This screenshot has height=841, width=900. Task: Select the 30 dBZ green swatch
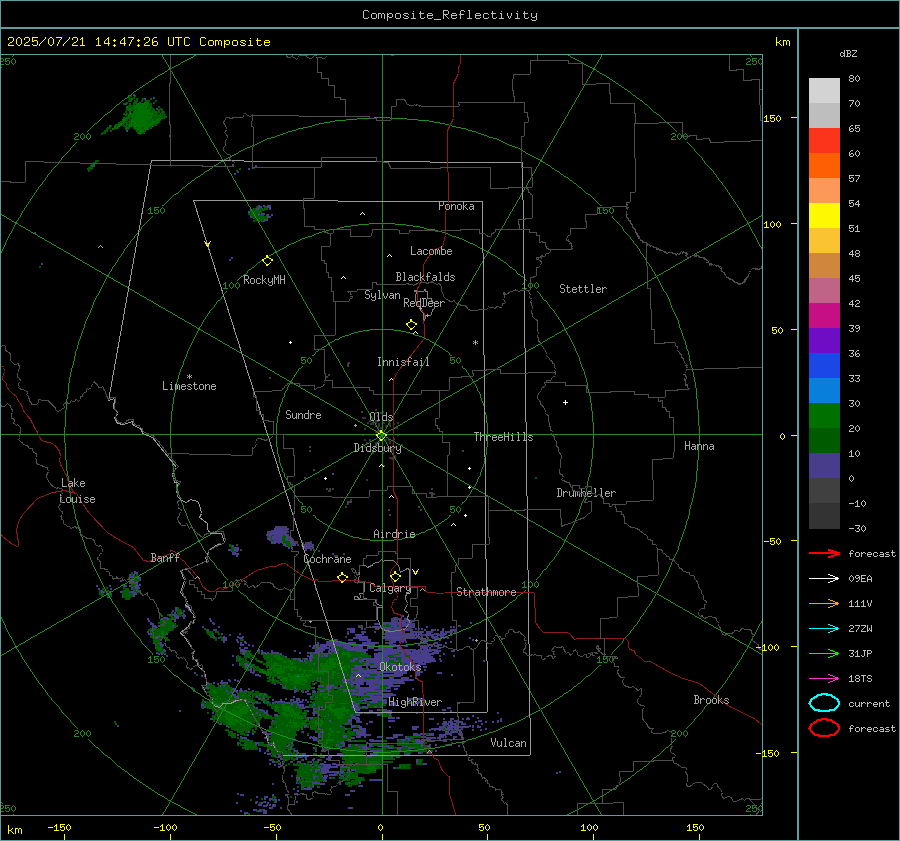824,415
